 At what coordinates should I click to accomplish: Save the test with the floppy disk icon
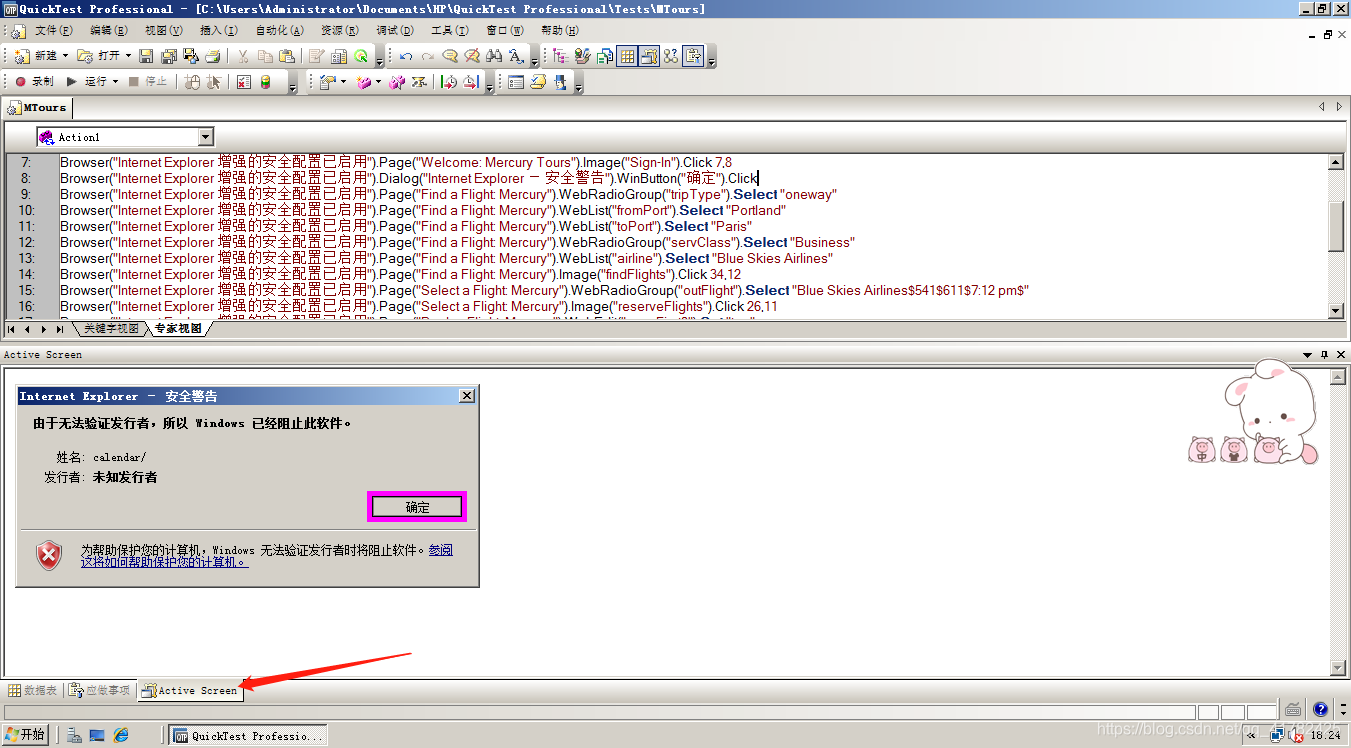[x=146, y=56]
